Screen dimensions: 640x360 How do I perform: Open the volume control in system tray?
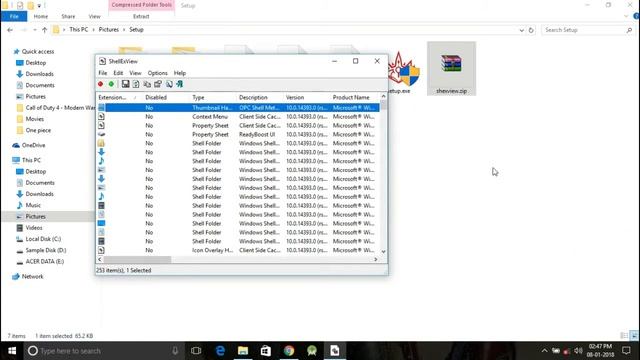(x=578, y=351)
